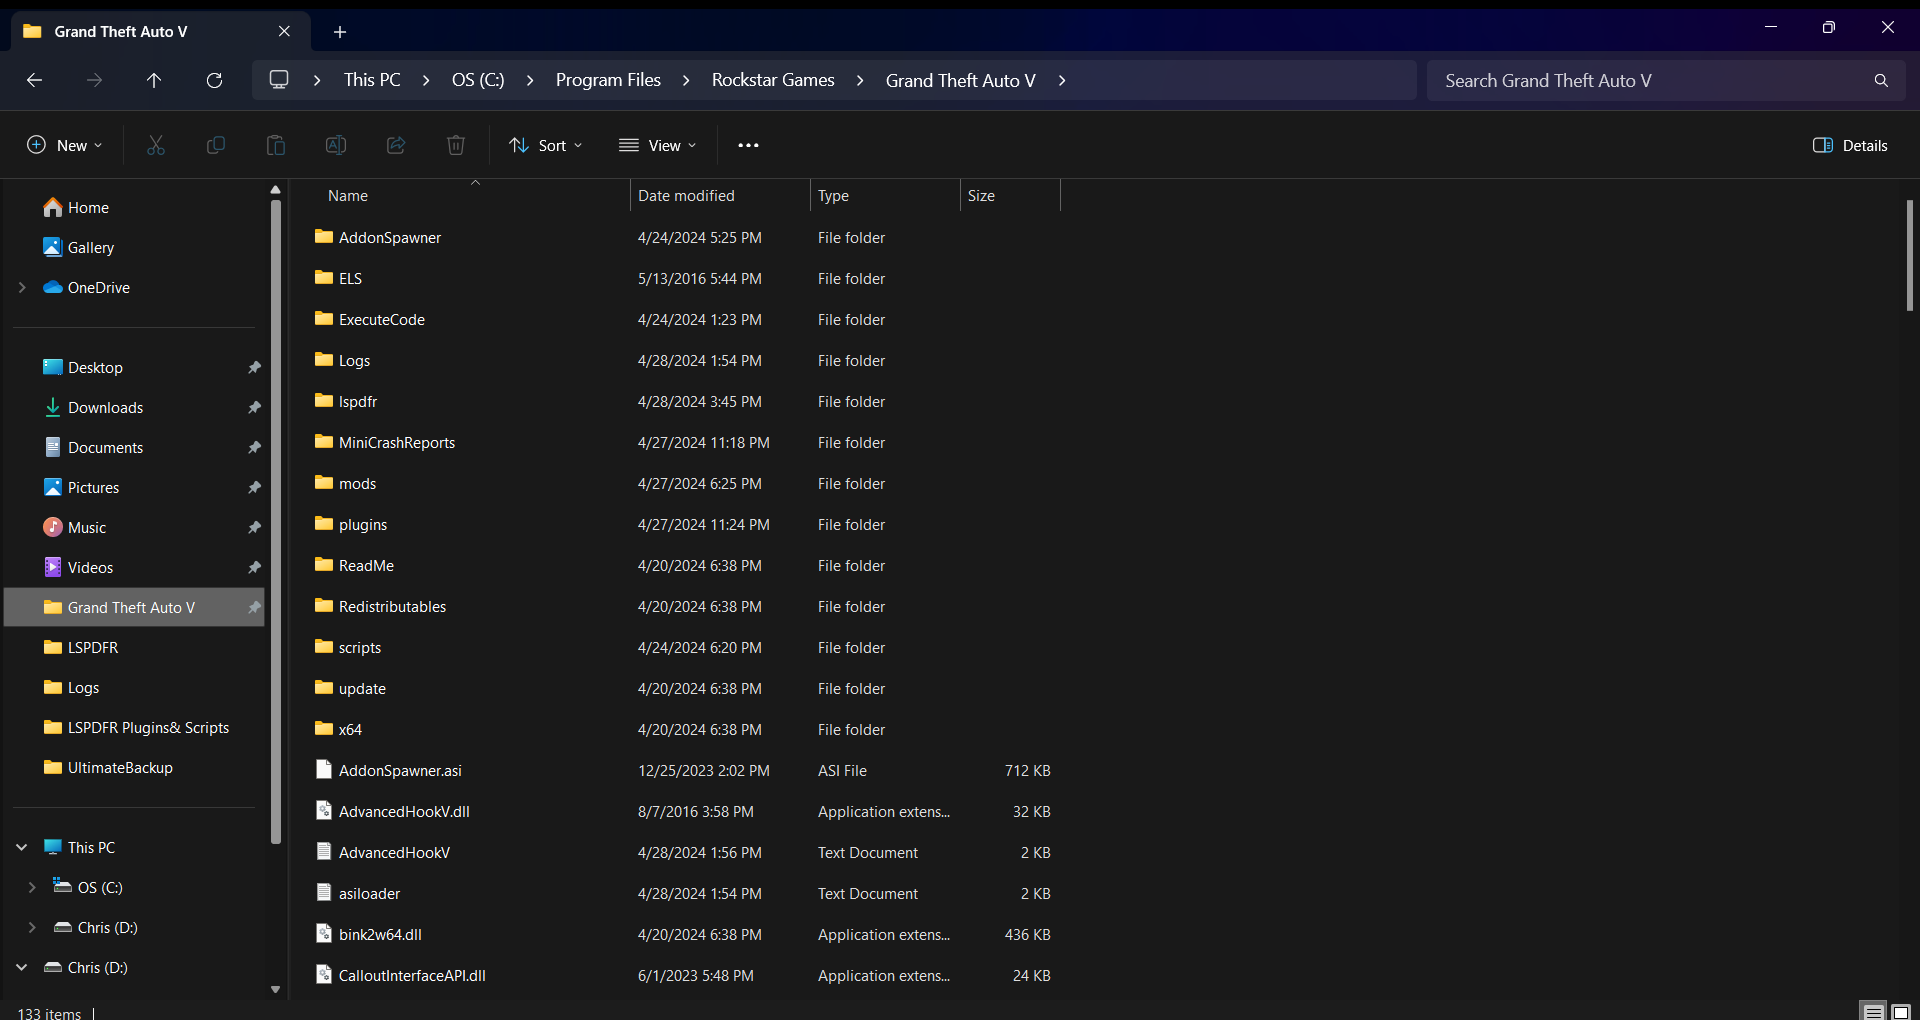Click the Copy icon in toolbar

[x=215, y=145]
